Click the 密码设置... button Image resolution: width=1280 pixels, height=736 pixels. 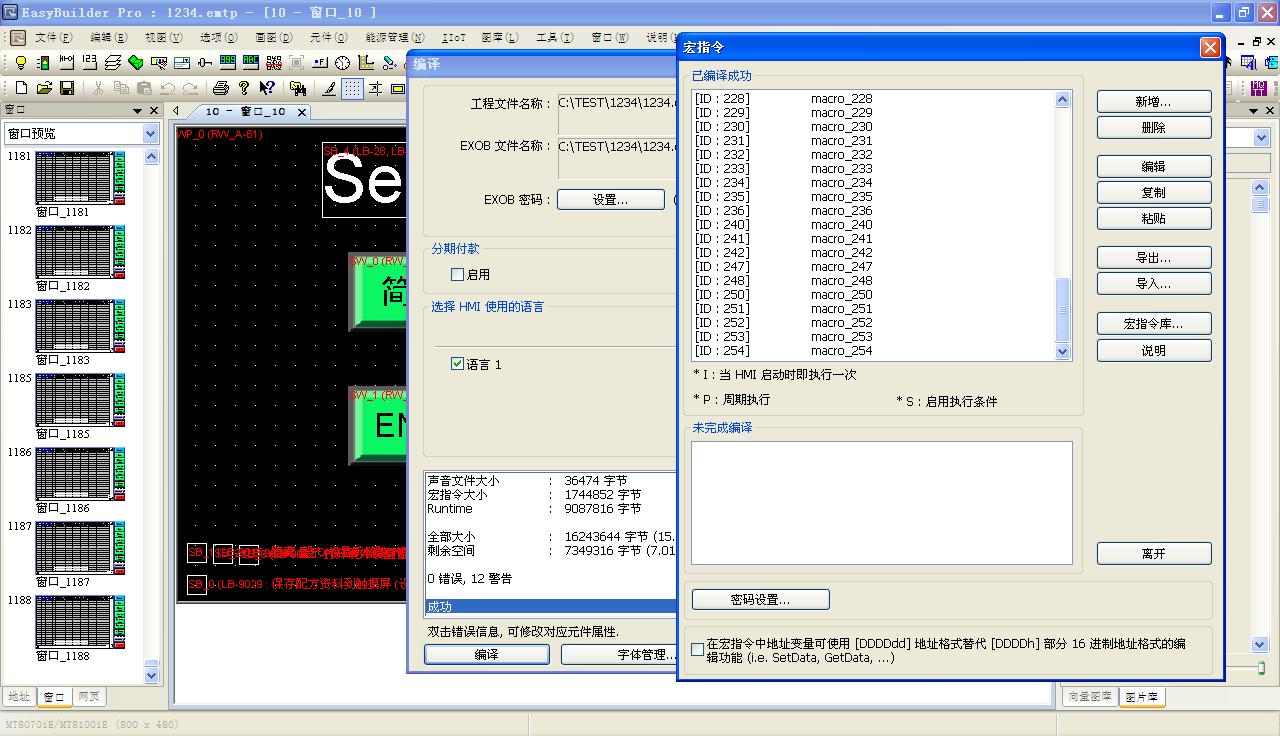(760, 600)
